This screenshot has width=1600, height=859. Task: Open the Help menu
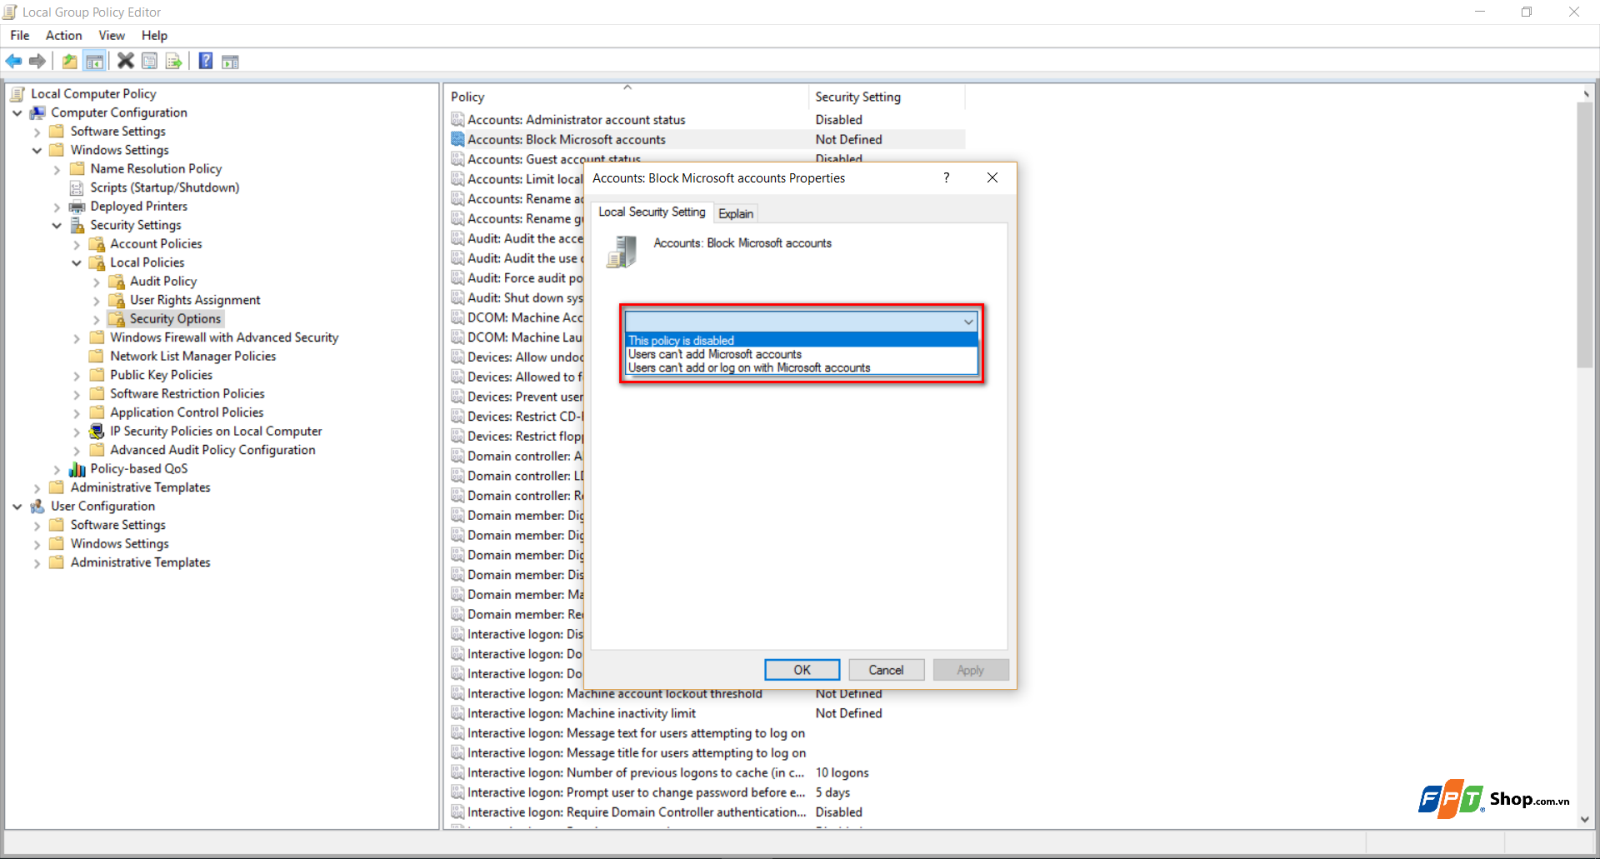pos(154,36)
